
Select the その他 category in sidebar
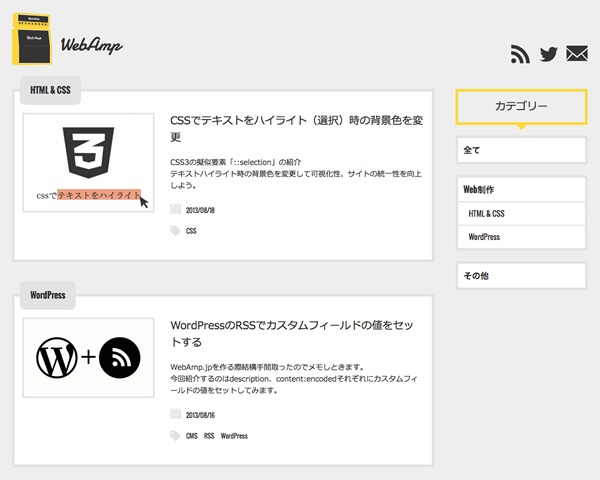(521, 276)
